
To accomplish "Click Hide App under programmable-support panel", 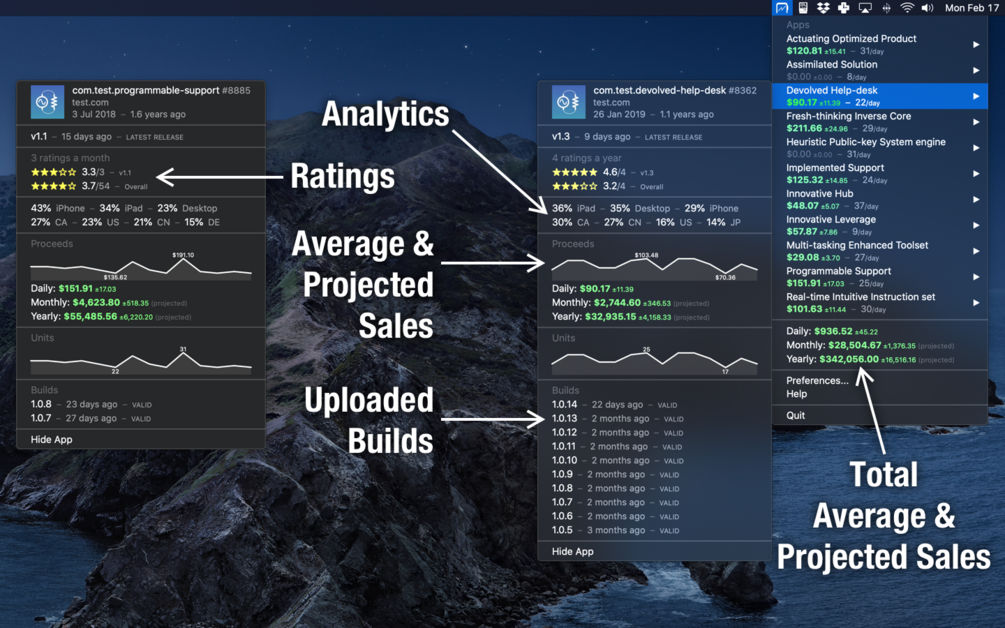I will pyautogui.click(x=51, y=440).
